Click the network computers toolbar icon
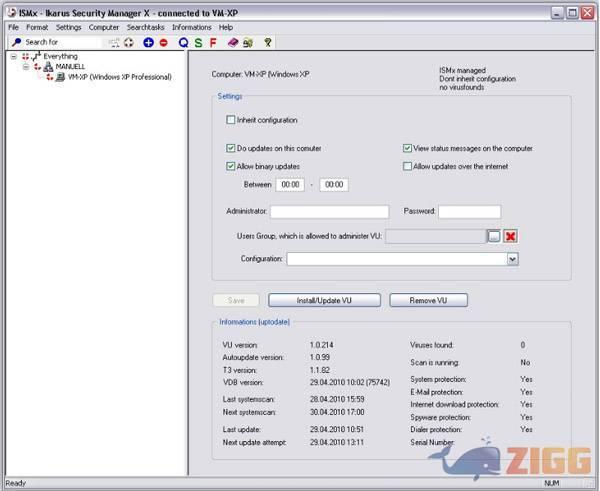 [248, 42]
